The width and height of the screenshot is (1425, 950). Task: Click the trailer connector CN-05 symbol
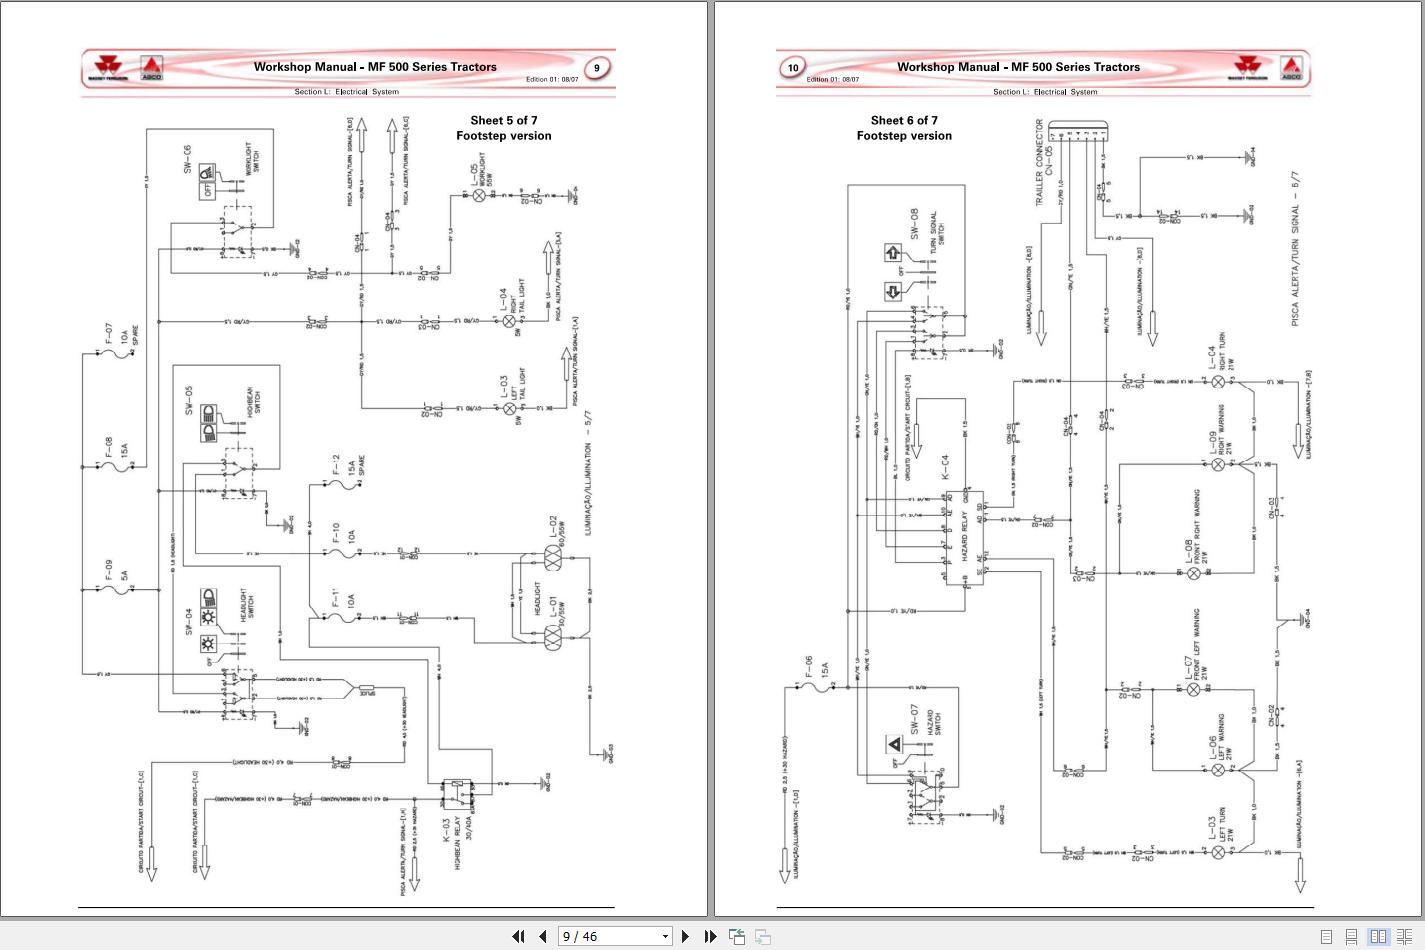pyautogui.click(x=1080, y=131)
